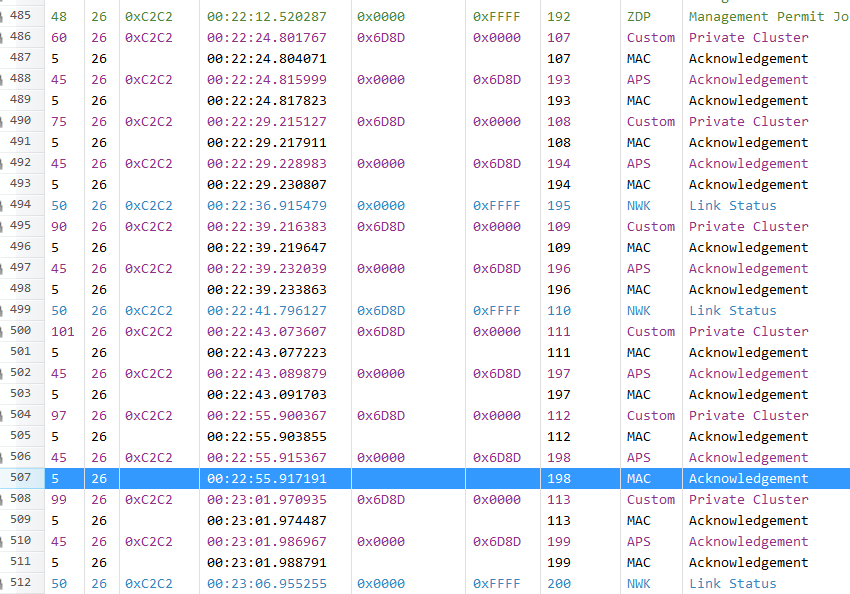The width and height of the screenshot is (850, 594).
Task: Click the Custom protocol cell in row 504
Action: (x=651, y=416)
